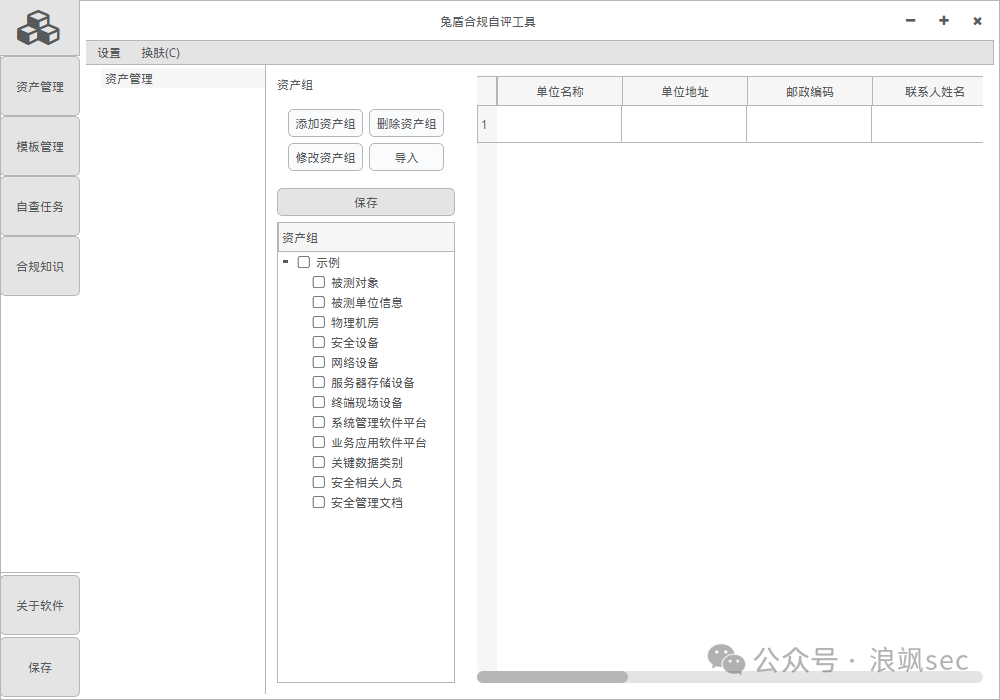This screenshot has width=1000, height=700.
Task: Click the 单位地址 column header
Action: (684, 91)
